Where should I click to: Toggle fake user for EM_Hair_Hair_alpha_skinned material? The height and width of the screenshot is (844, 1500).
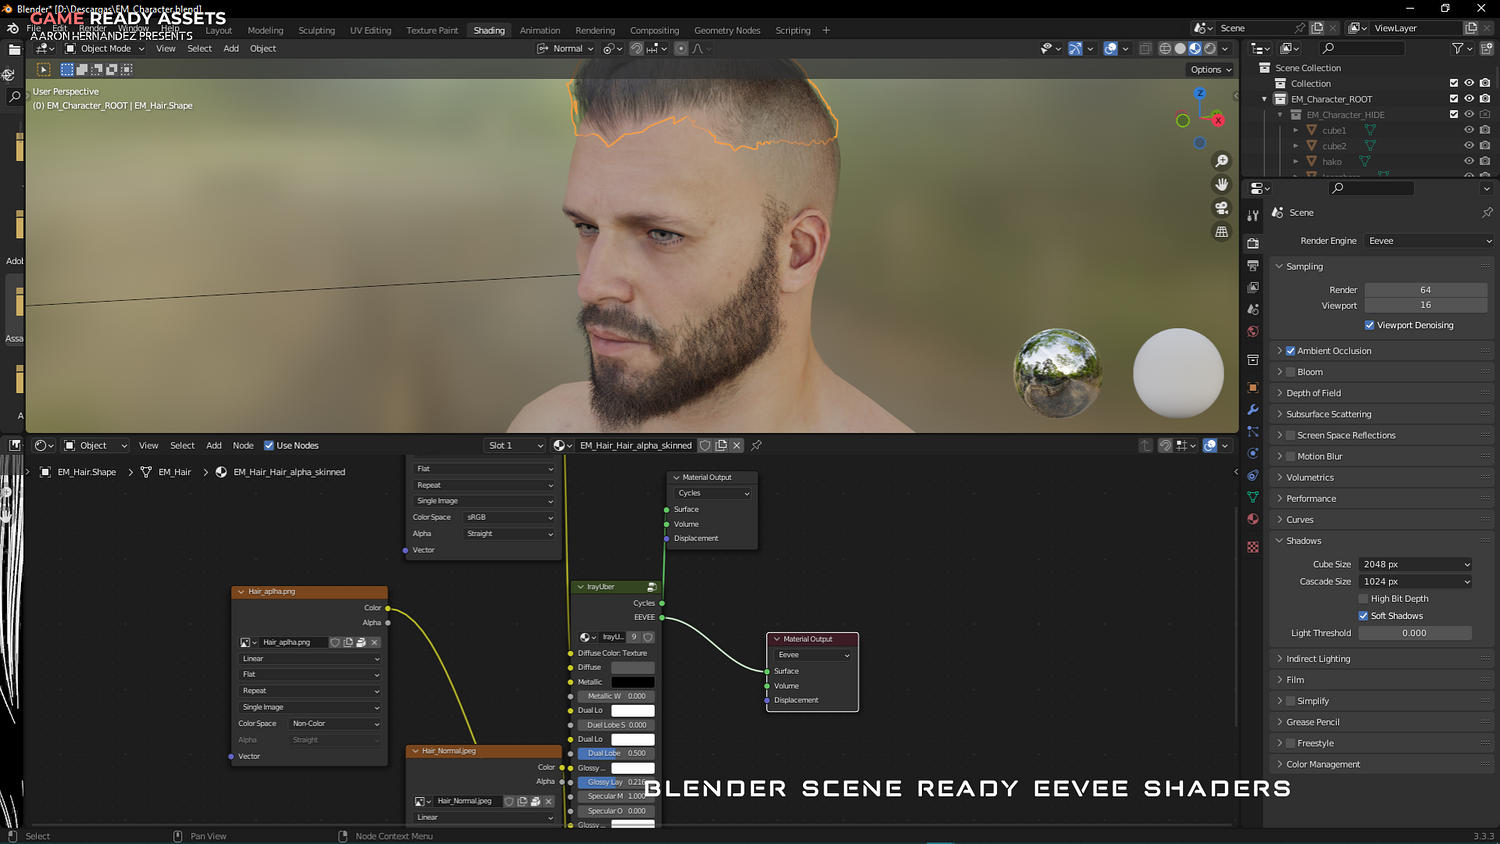[705, 445]
